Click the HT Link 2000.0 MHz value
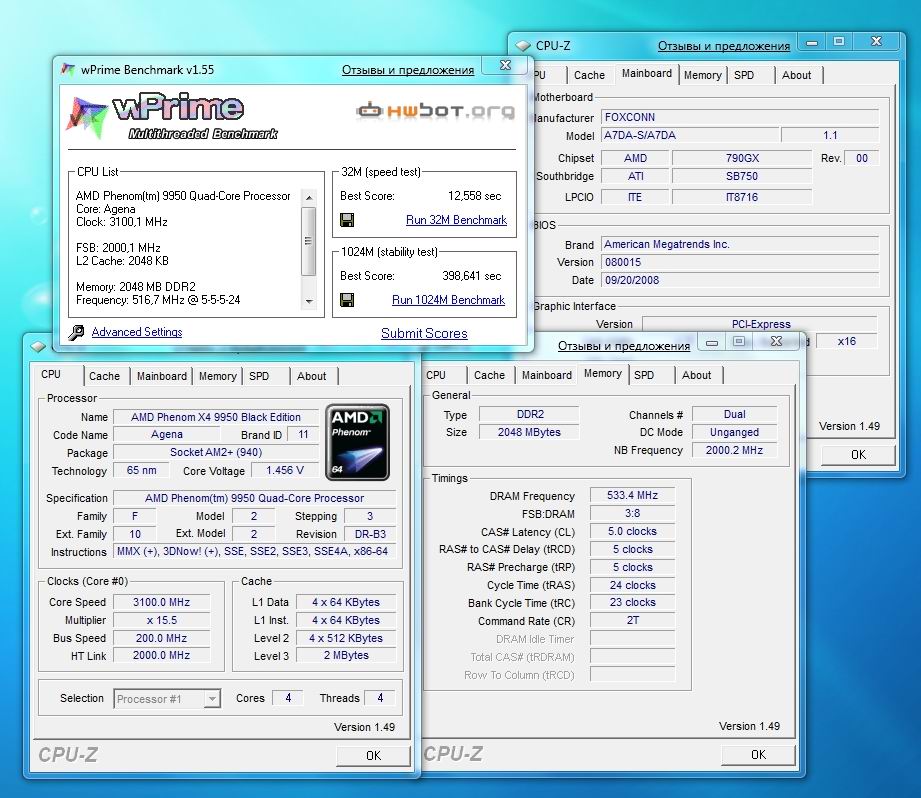 [162, 655]
